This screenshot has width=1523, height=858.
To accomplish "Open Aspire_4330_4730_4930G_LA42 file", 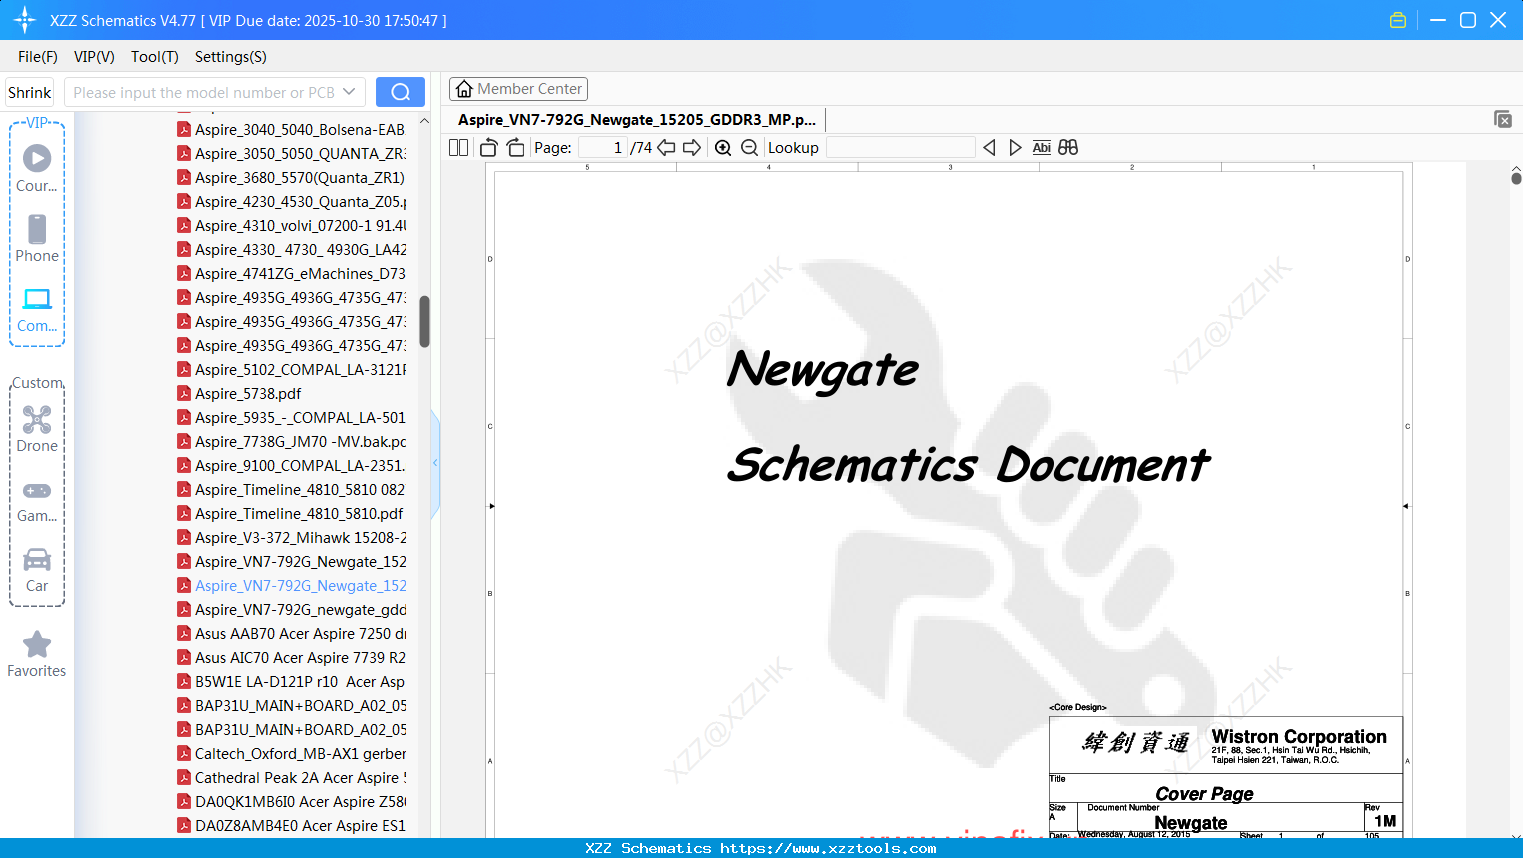I will (x=292, y=249).
